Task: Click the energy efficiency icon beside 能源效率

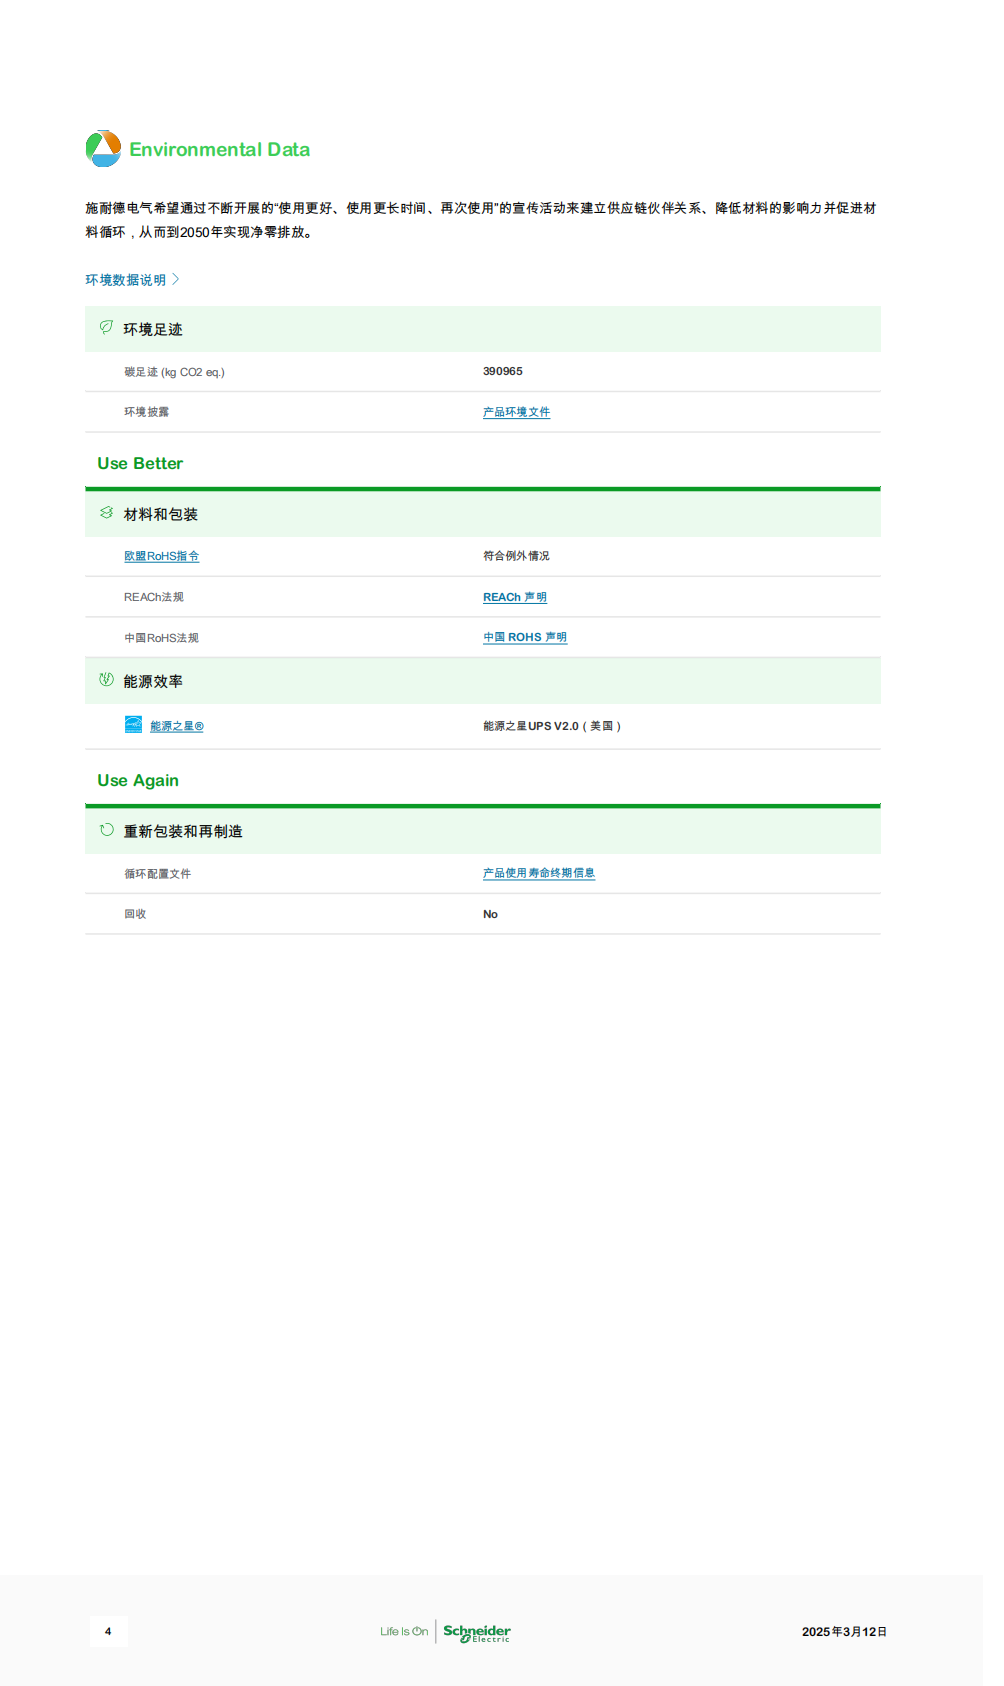Action: coord(106,680)
